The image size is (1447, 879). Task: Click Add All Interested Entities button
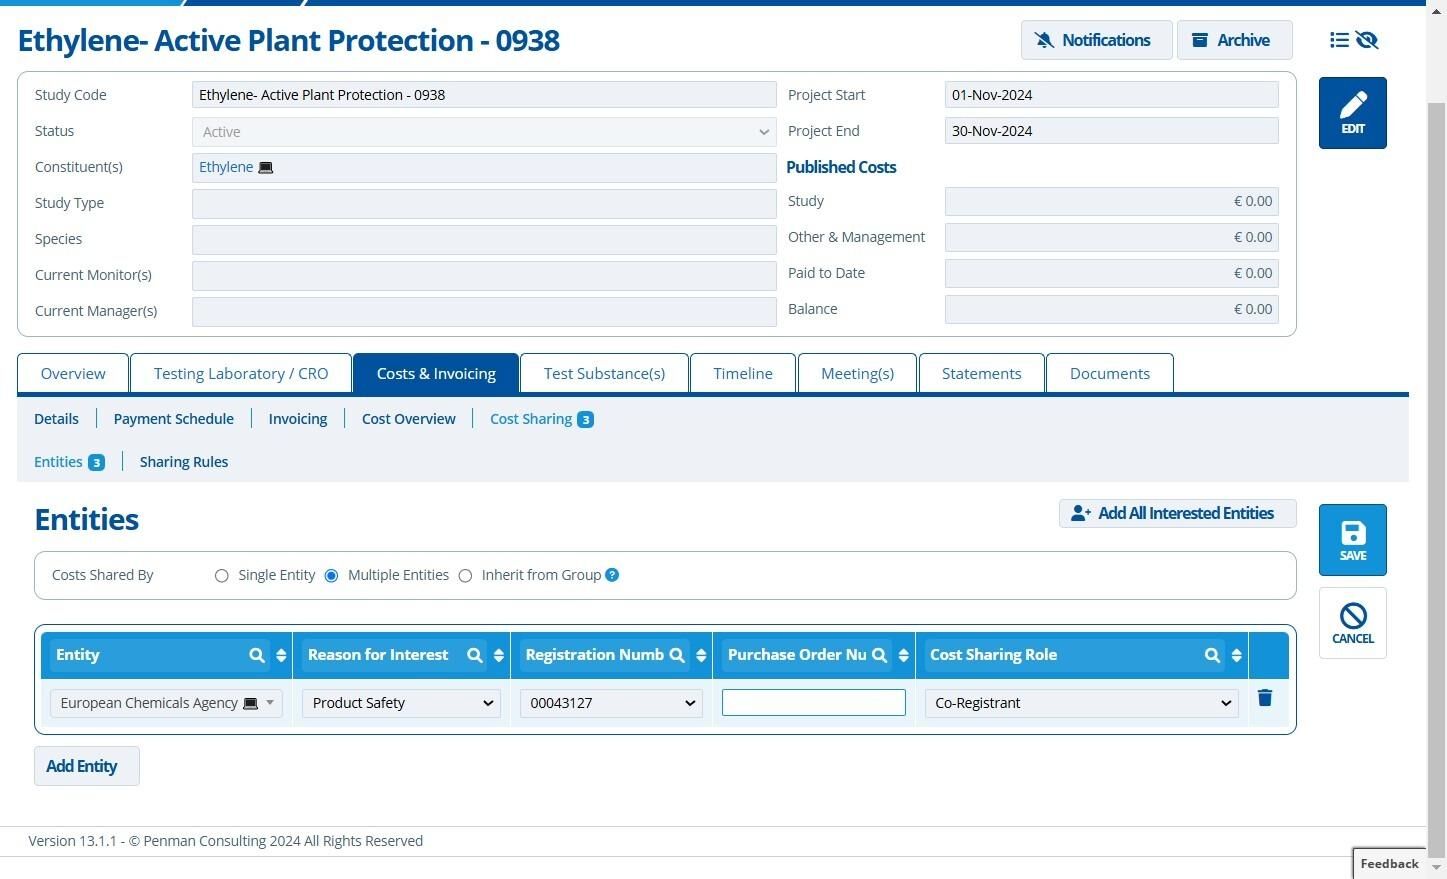1177,513
